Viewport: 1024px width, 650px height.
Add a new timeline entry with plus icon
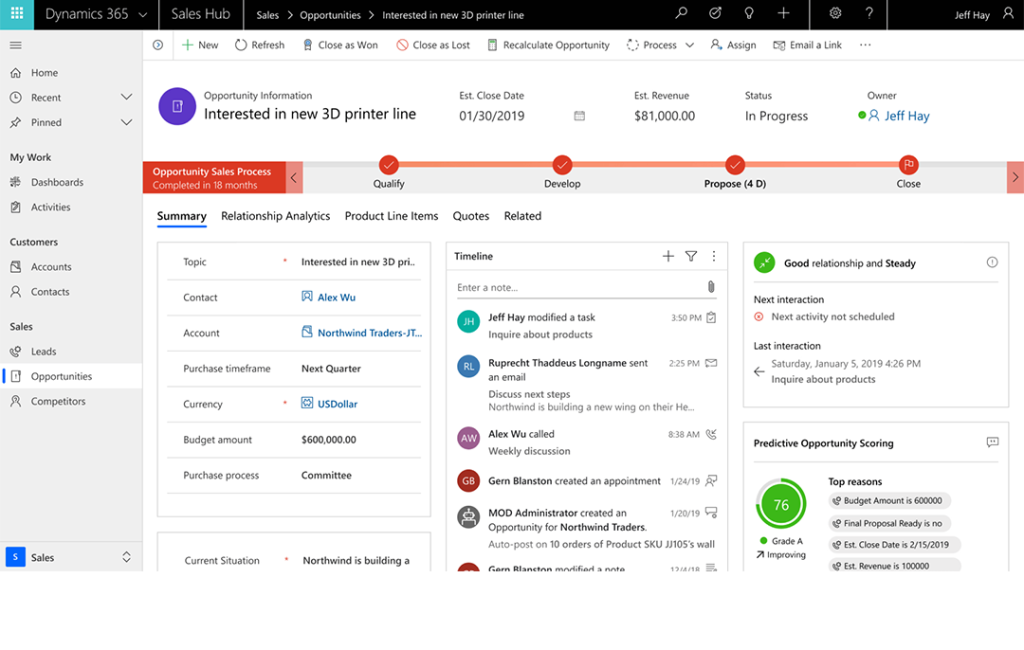668,256
